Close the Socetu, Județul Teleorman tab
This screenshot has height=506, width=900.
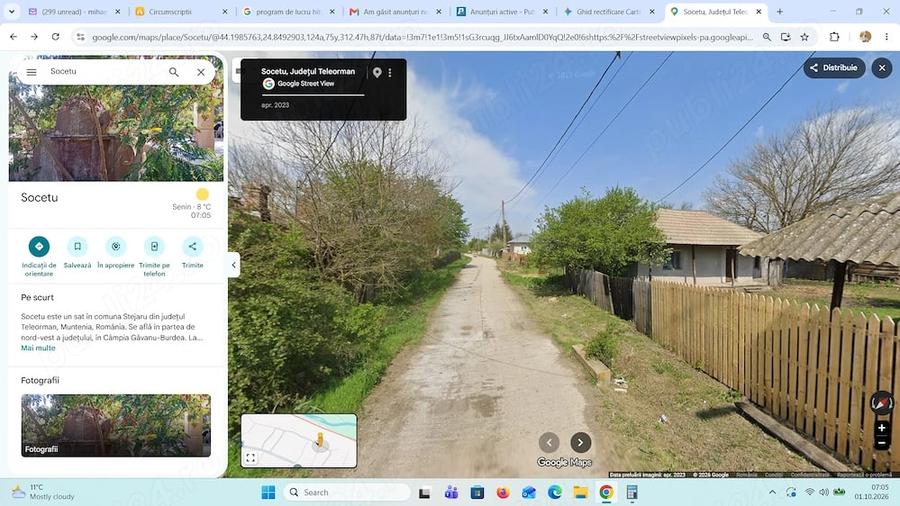tap(759, 11)
